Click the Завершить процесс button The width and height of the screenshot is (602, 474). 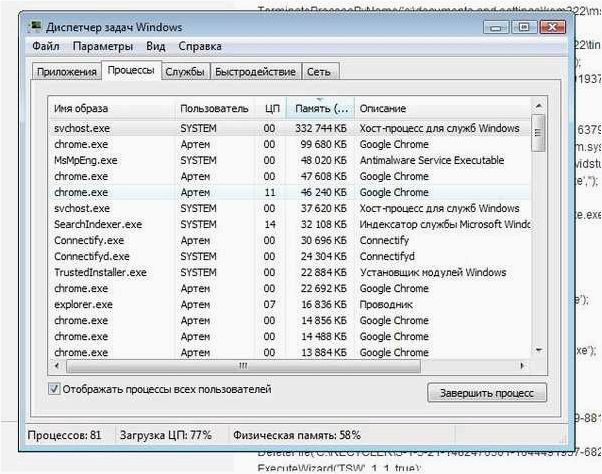pos(487,393)
